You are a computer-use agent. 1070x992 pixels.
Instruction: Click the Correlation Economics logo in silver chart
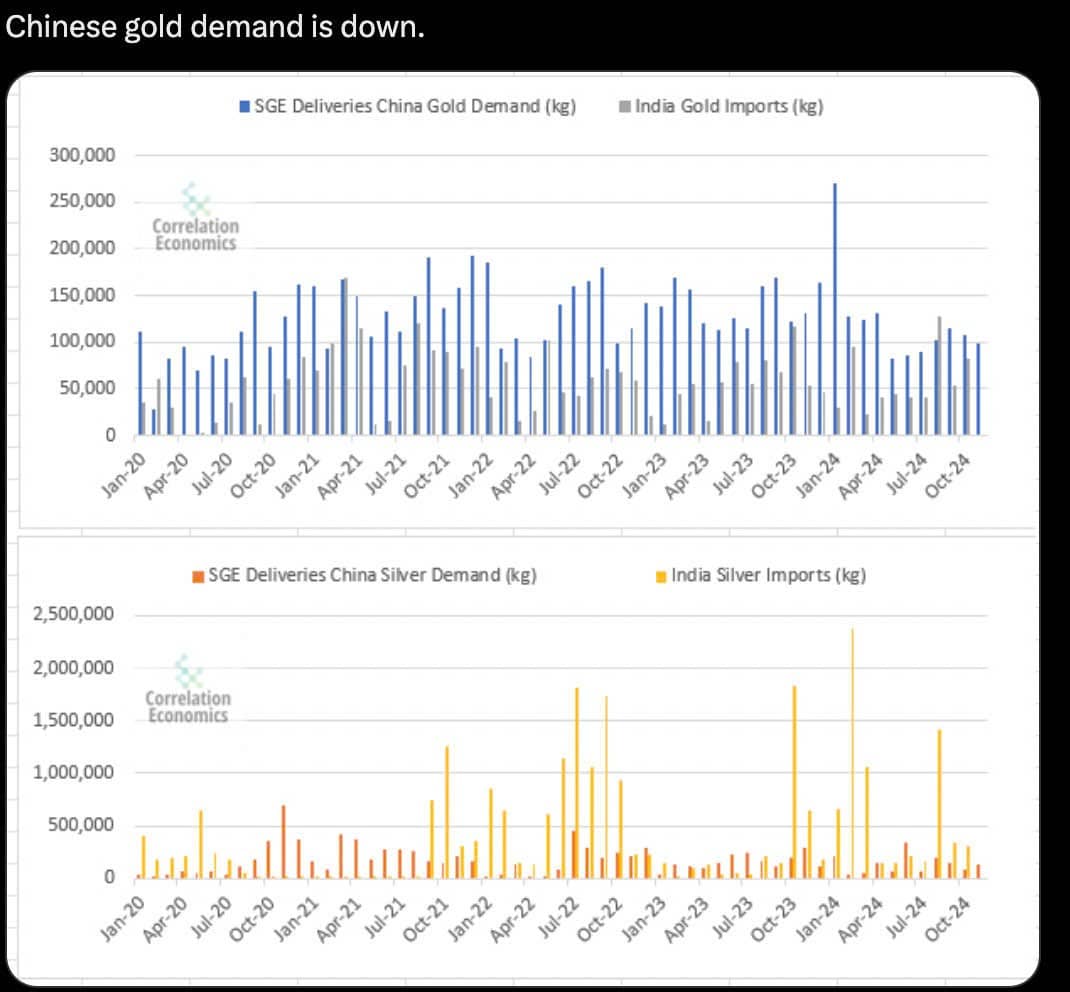point(188,690)
